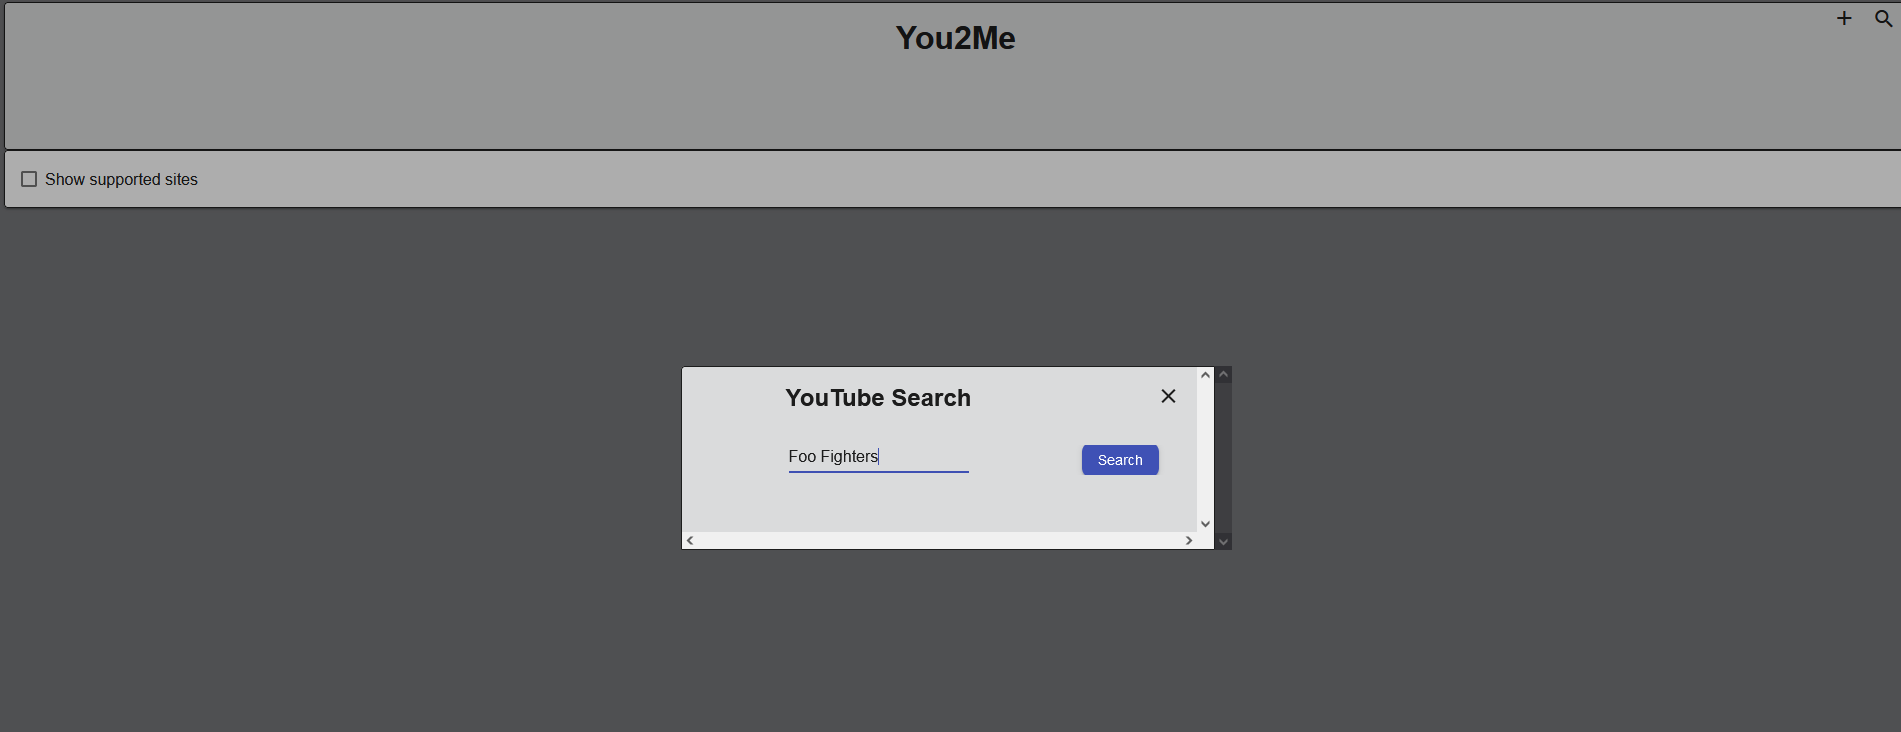Click the inner scrollbar down arrow
1901x732 pixels.
(x=1205, y=524)
